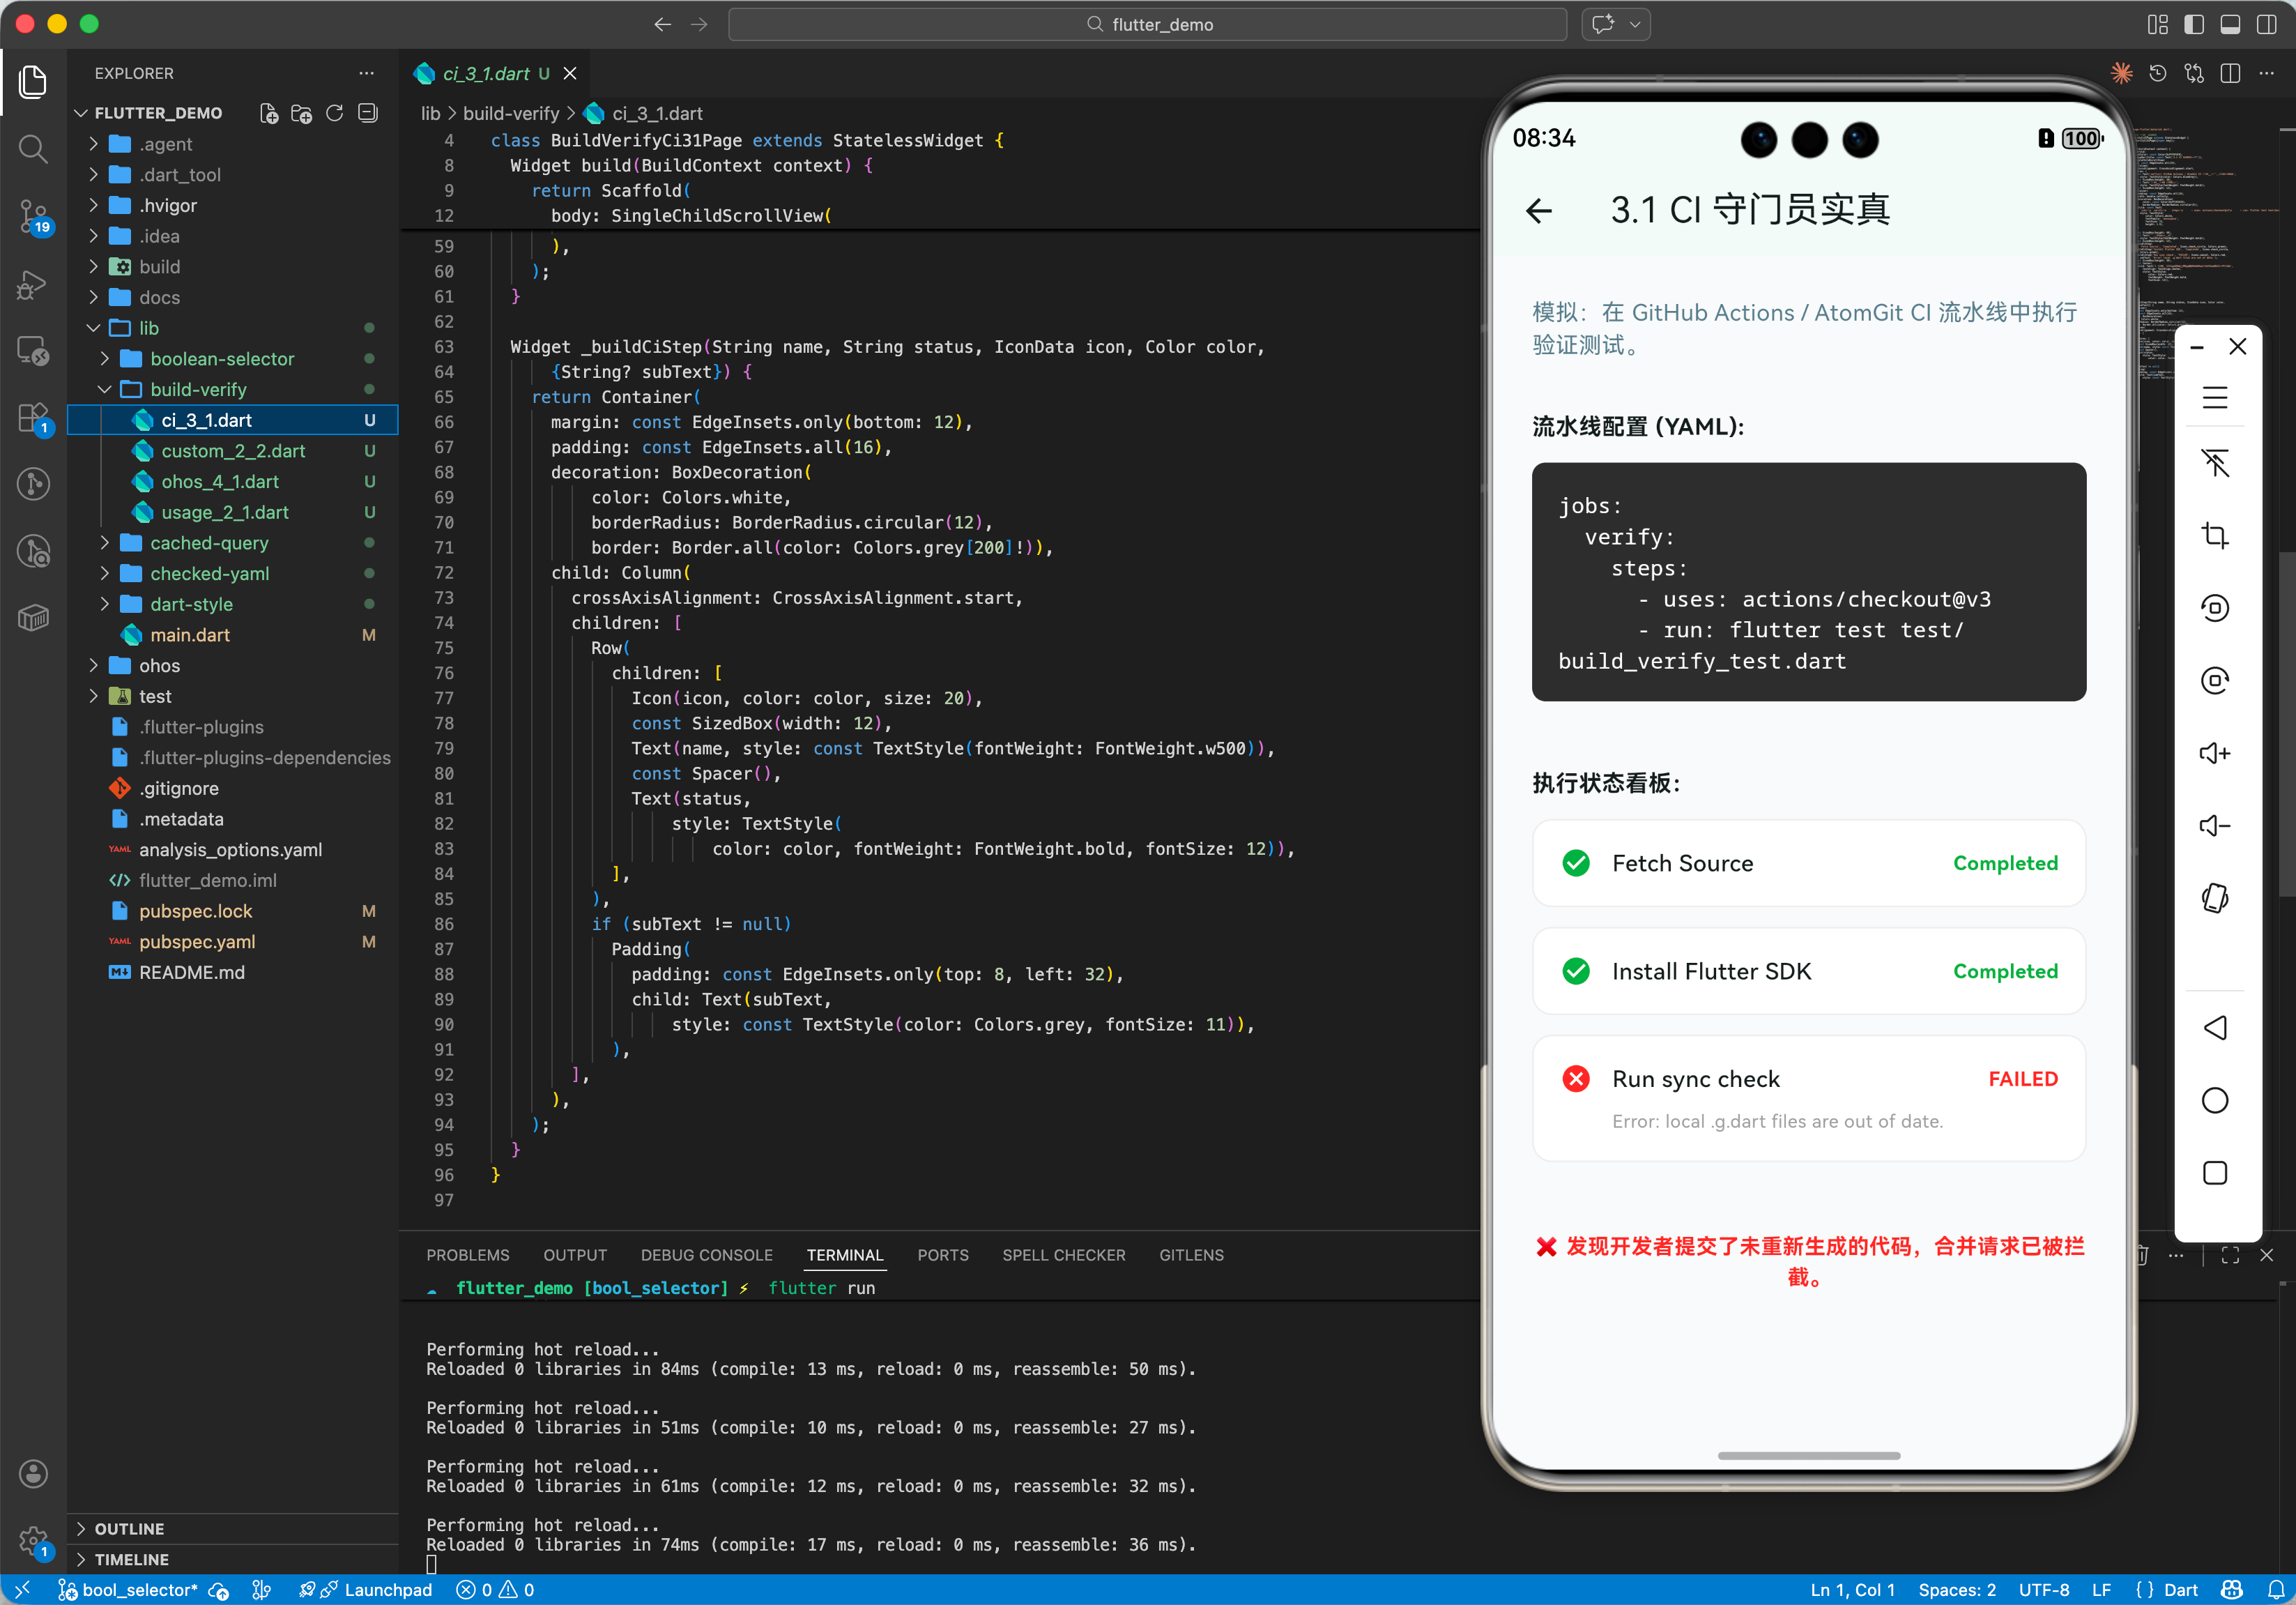Click the bool_selector branch in status bar
This screenshot has height=1605, width=2296.
click(x=135, y=1590)
